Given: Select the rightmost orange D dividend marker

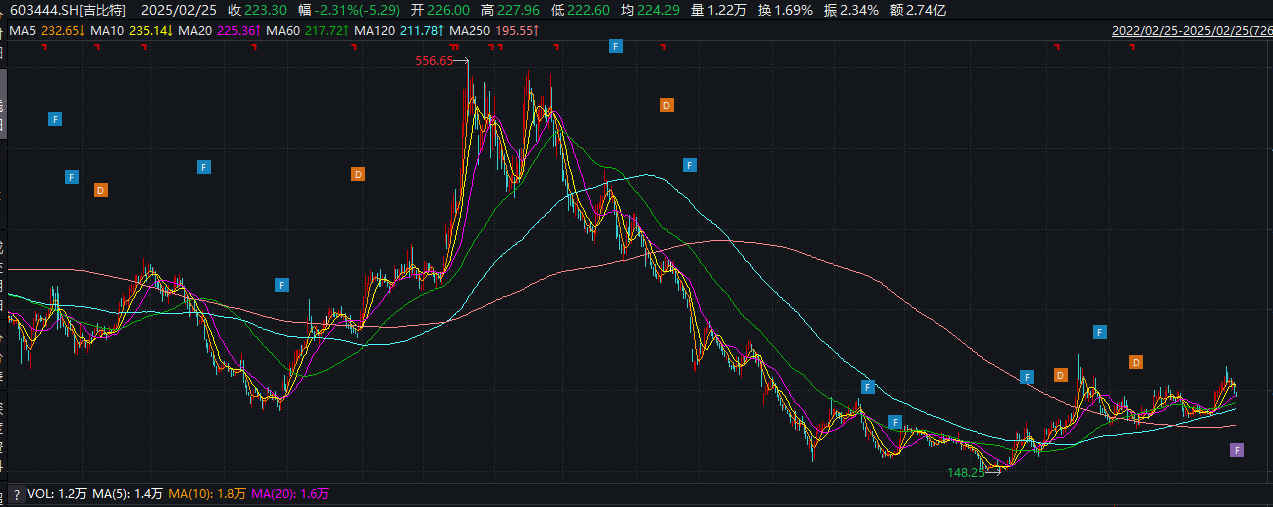Looking at the screenshot, I should tap(1135, 362).
